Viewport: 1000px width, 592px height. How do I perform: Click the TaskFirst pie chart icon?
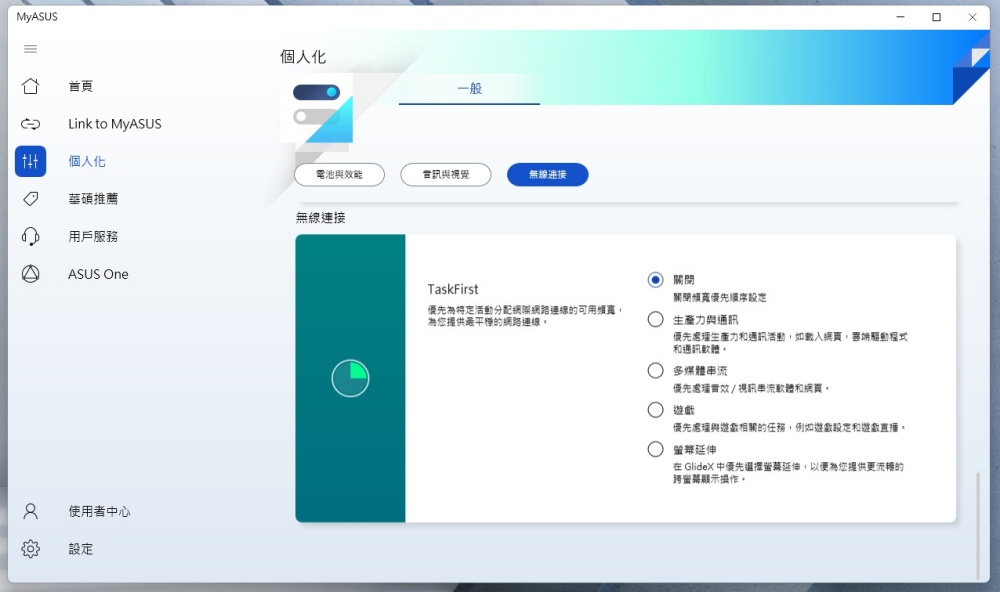coord(350,378)
